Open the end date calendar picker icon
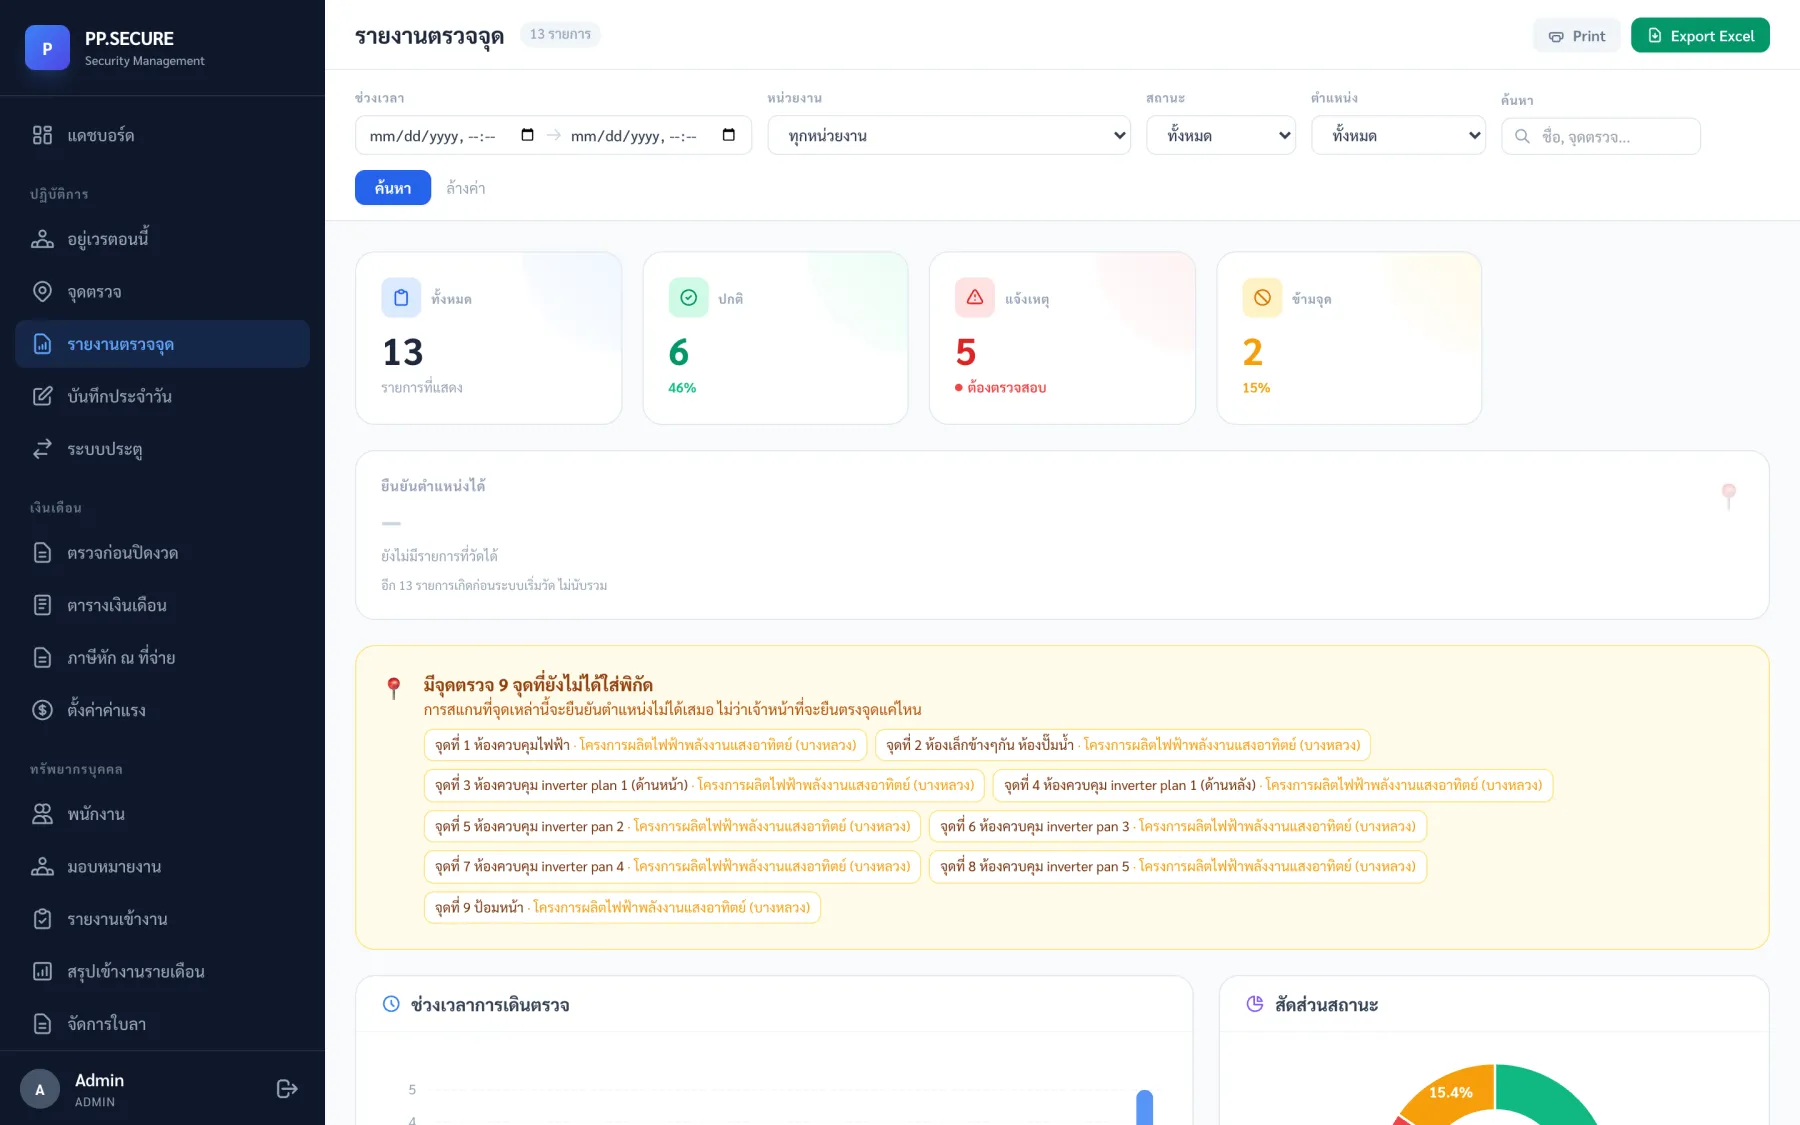The height and width of the screenshot is (1125, 1800). tap(729, 135)
